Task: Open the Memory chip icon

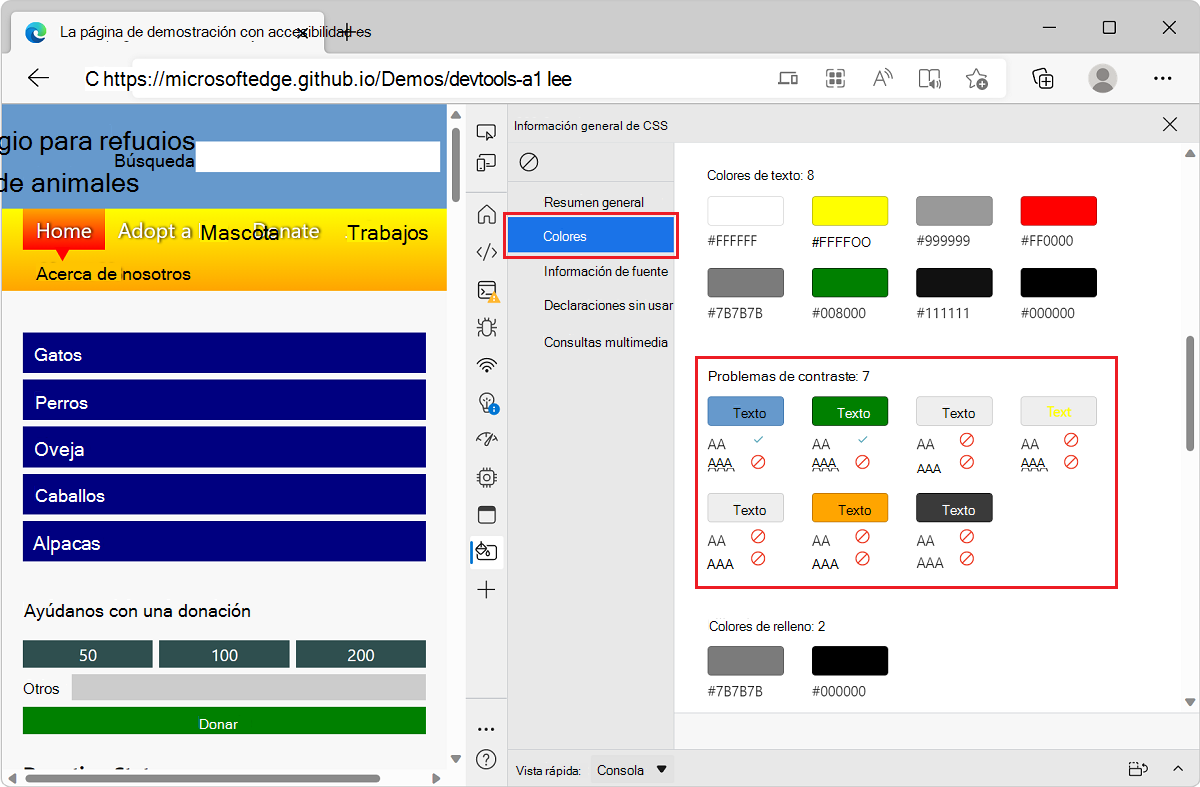Action: [486, 477]
